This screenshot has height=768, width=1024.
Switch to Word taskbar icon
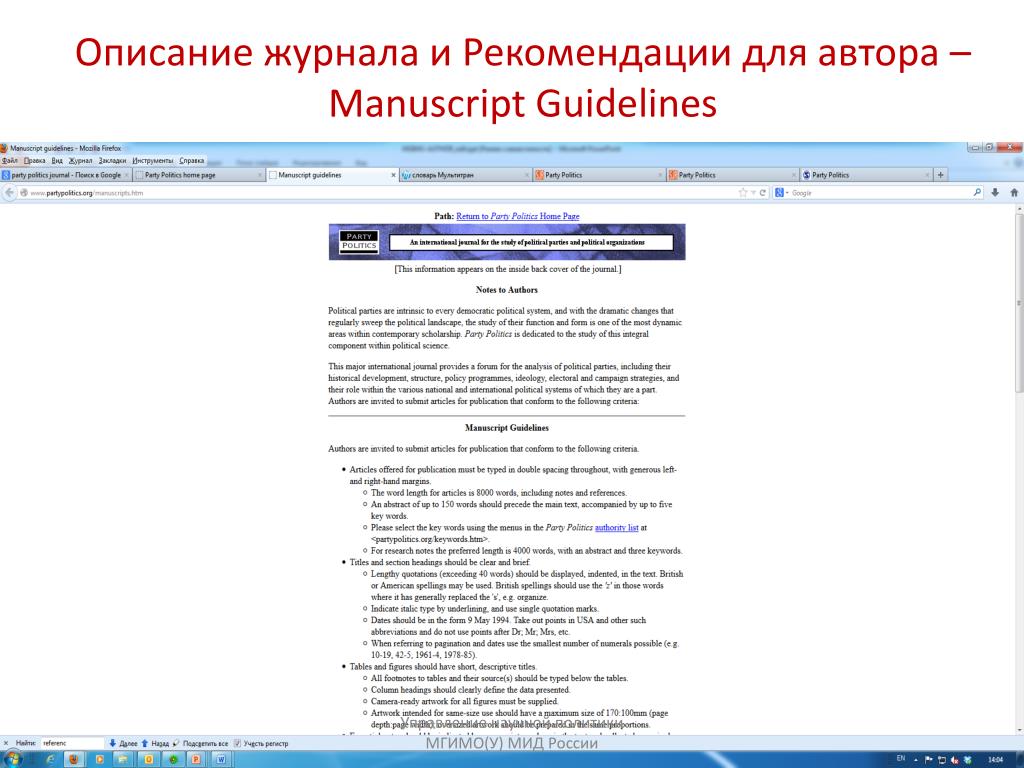tap(221, 760)
